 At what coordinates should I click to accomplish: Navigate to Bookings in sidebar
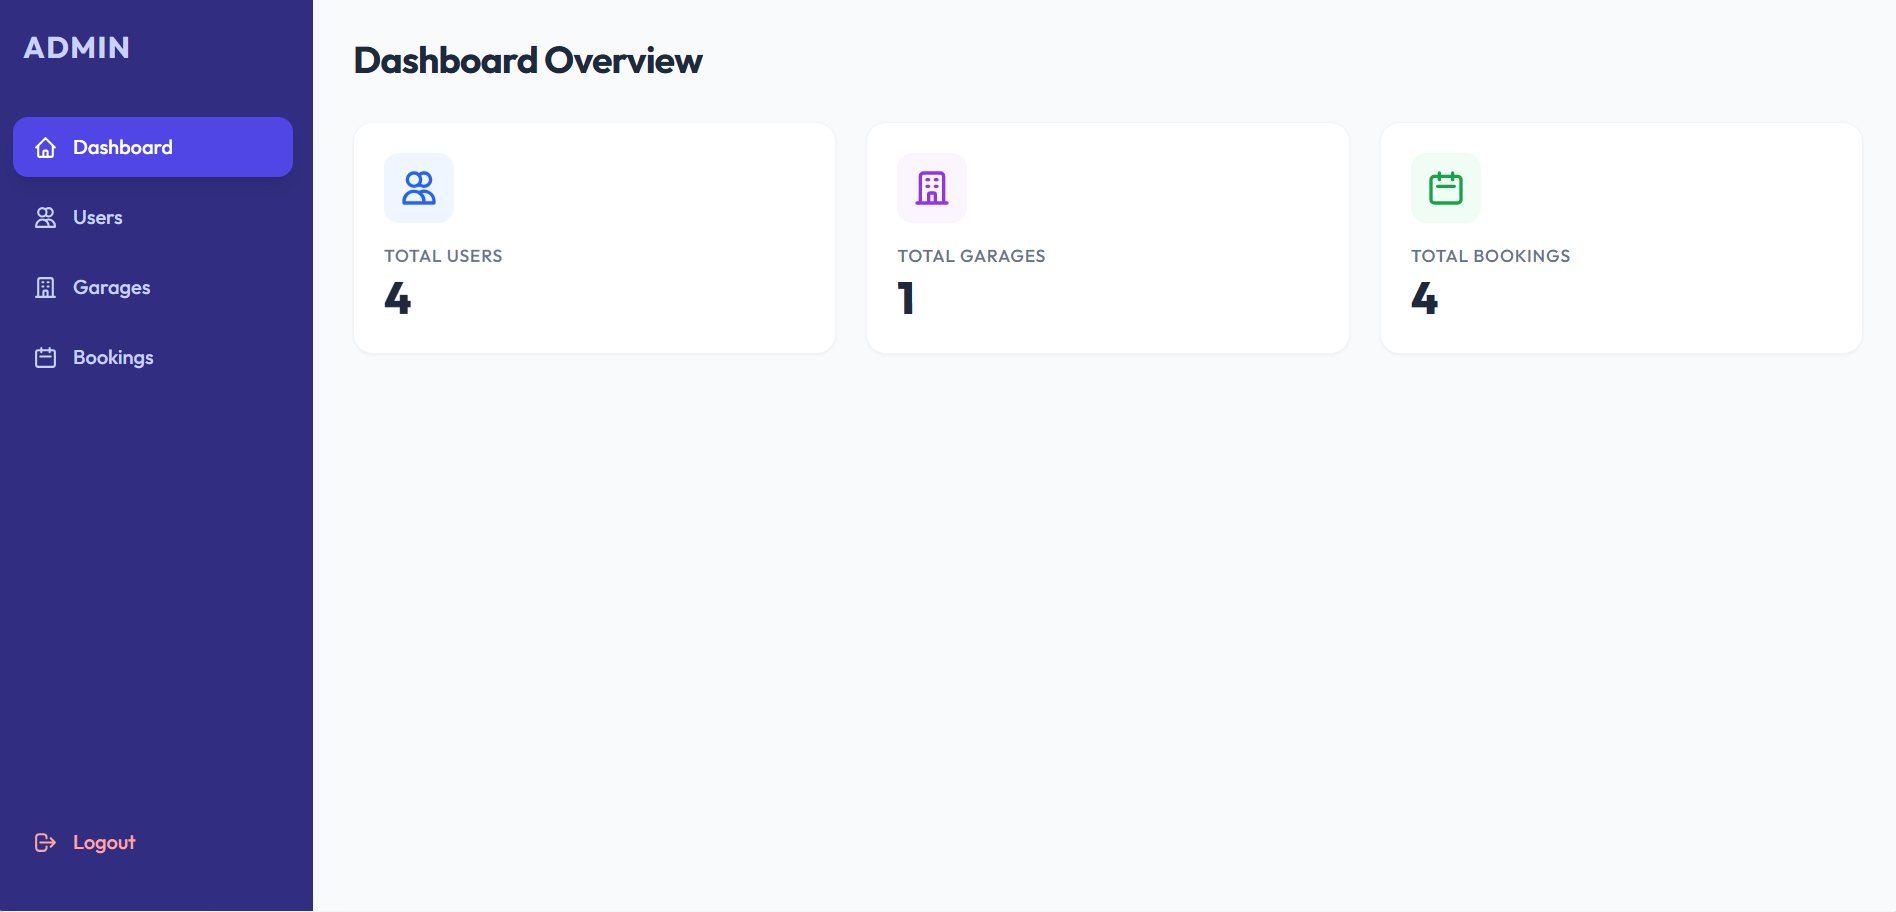[153, 357]
